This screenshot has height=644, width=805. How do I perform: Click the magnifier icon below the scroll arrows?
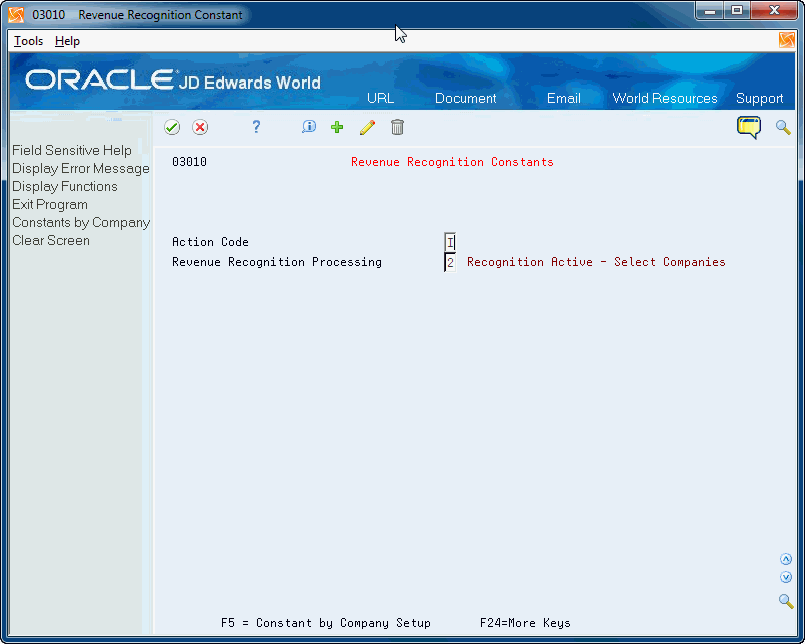click(x=785, y=601)
